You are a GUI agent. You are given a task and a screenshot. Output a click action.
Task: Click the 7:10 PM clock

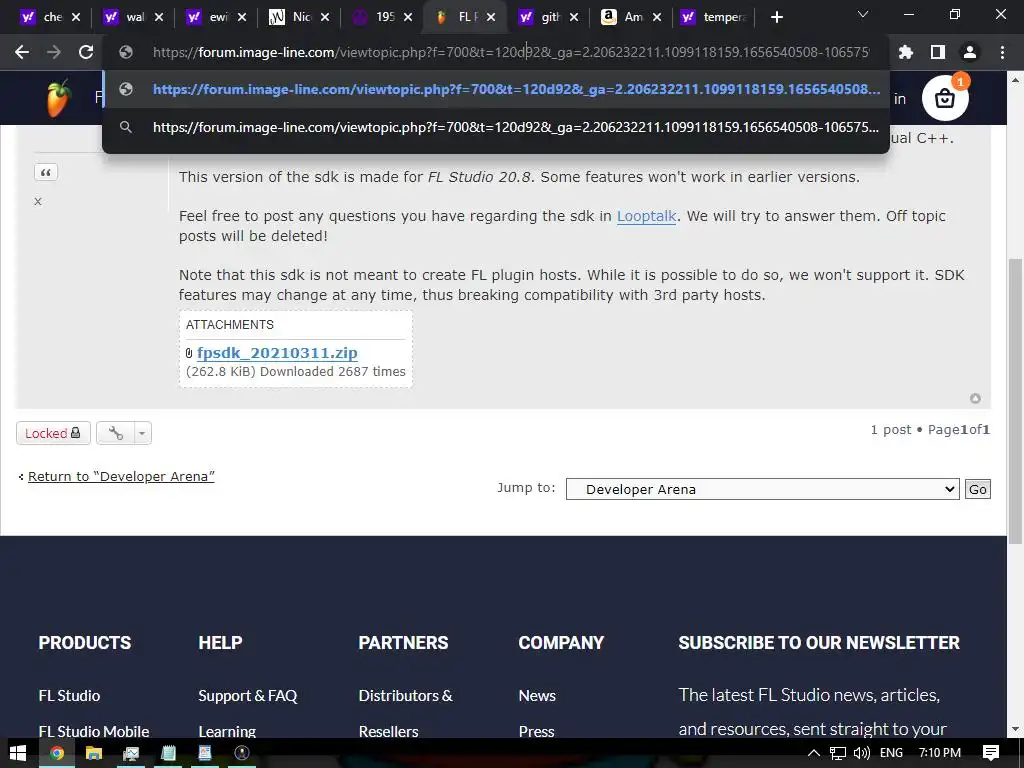pos(940,753)
